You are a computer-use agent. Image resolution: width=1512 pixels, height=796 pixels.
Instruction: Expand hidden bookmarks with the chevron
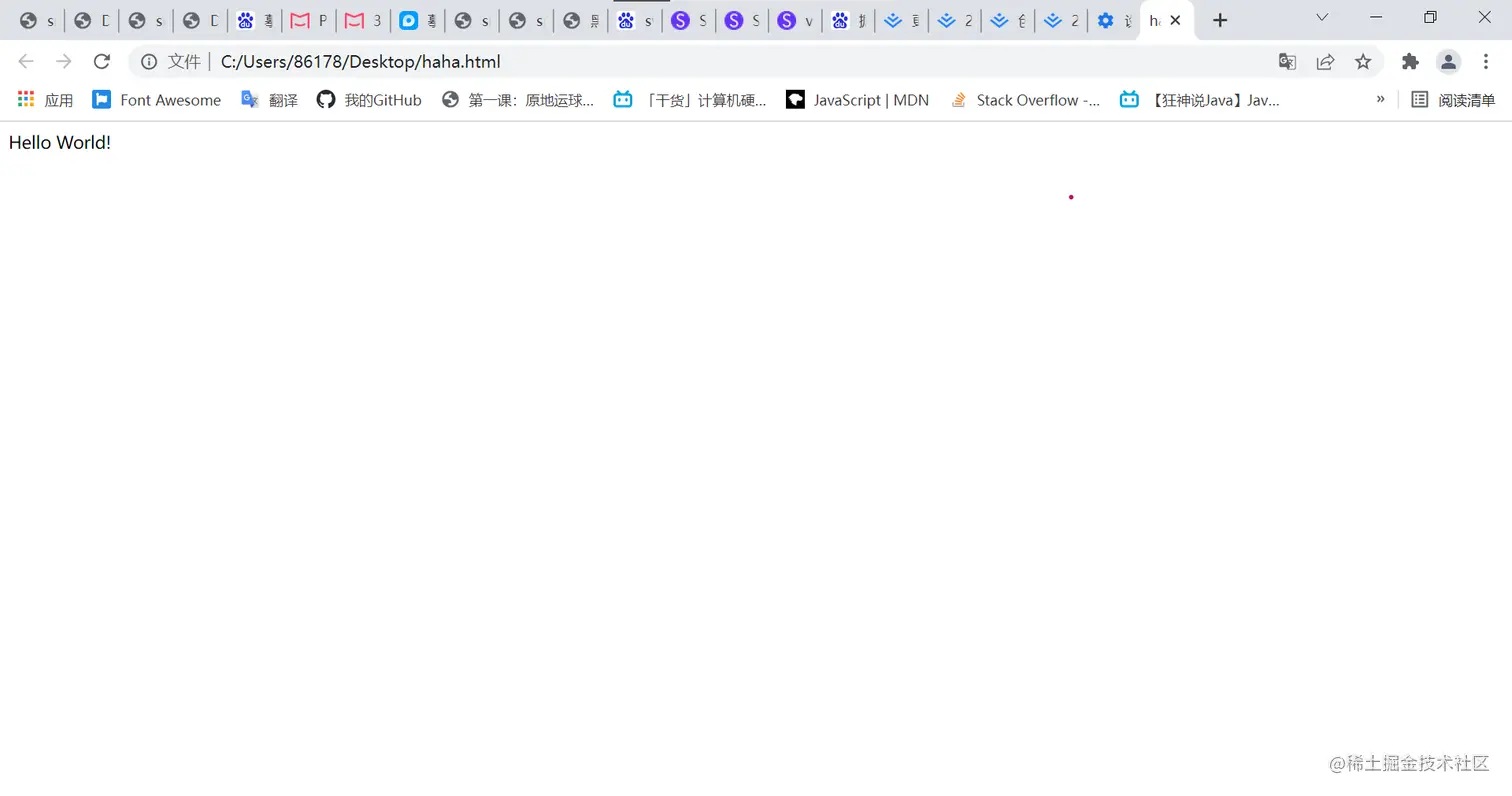pyautogui.click(x=1381, y=99)
